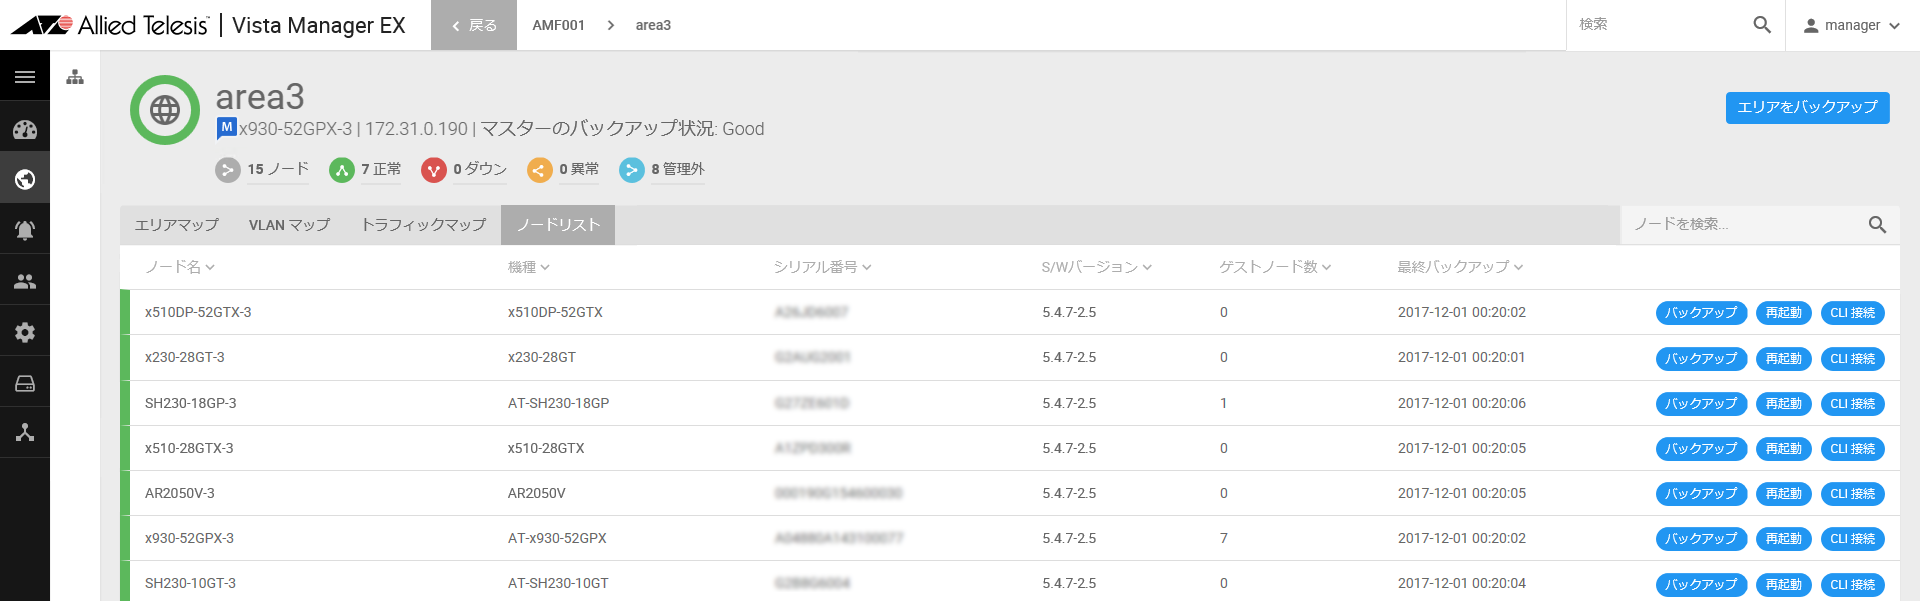Sort by S/Wバージョン column header

click(x=1097, y=267)
